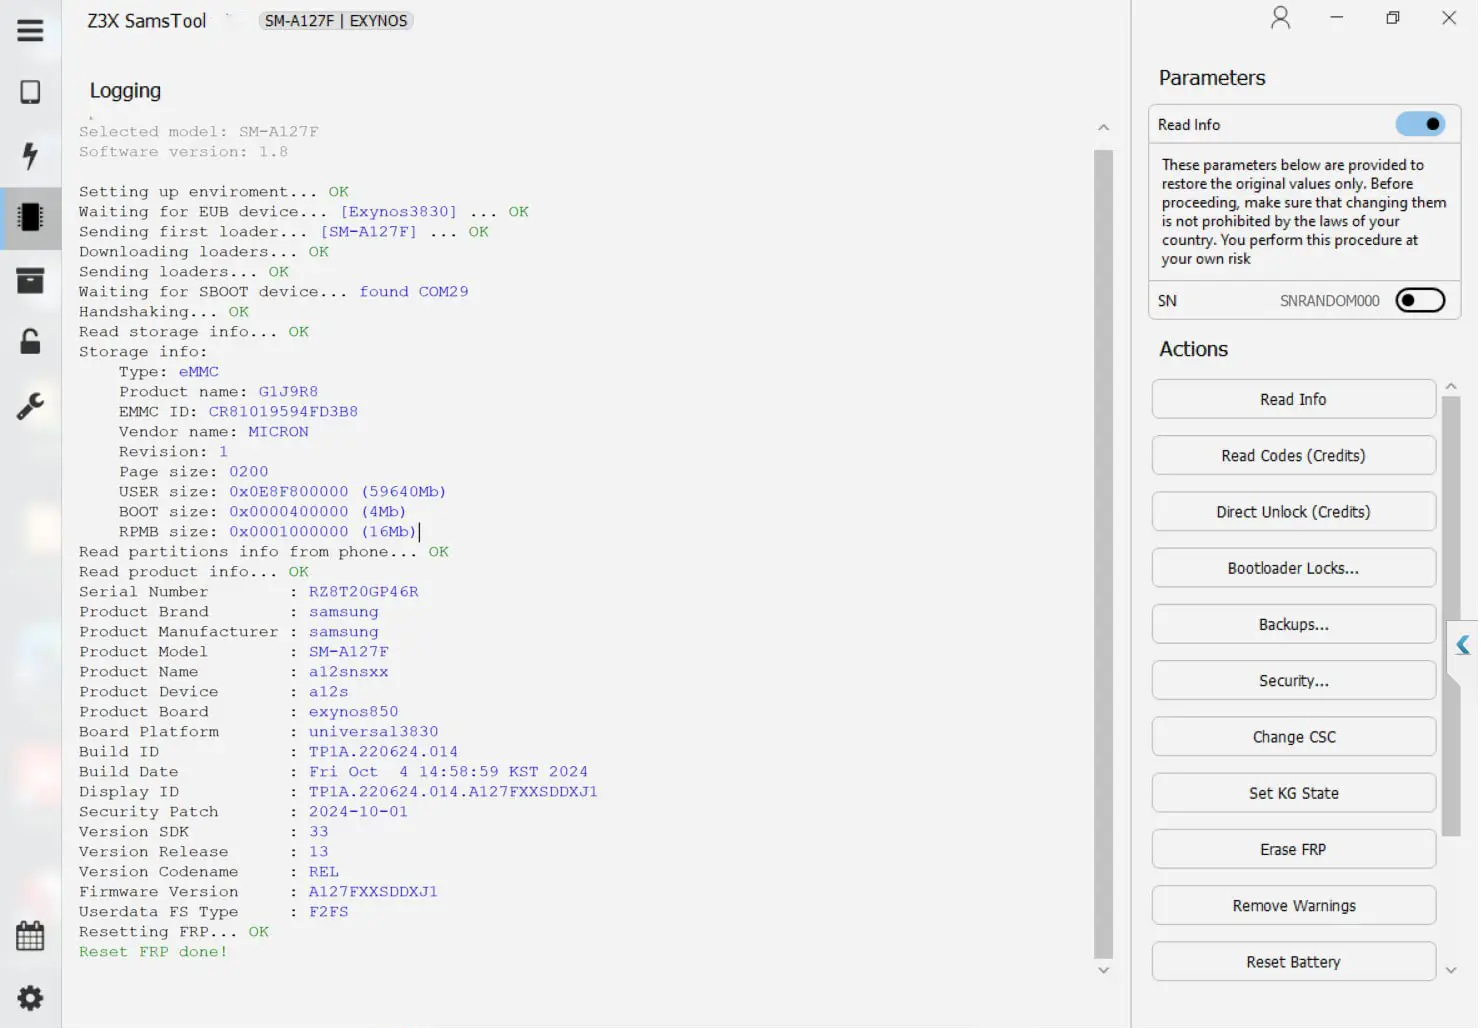This screenshot has width=1482, height=1028.
Task: Click Direct Unlock (Credits) button
Action: point(1293,511)
